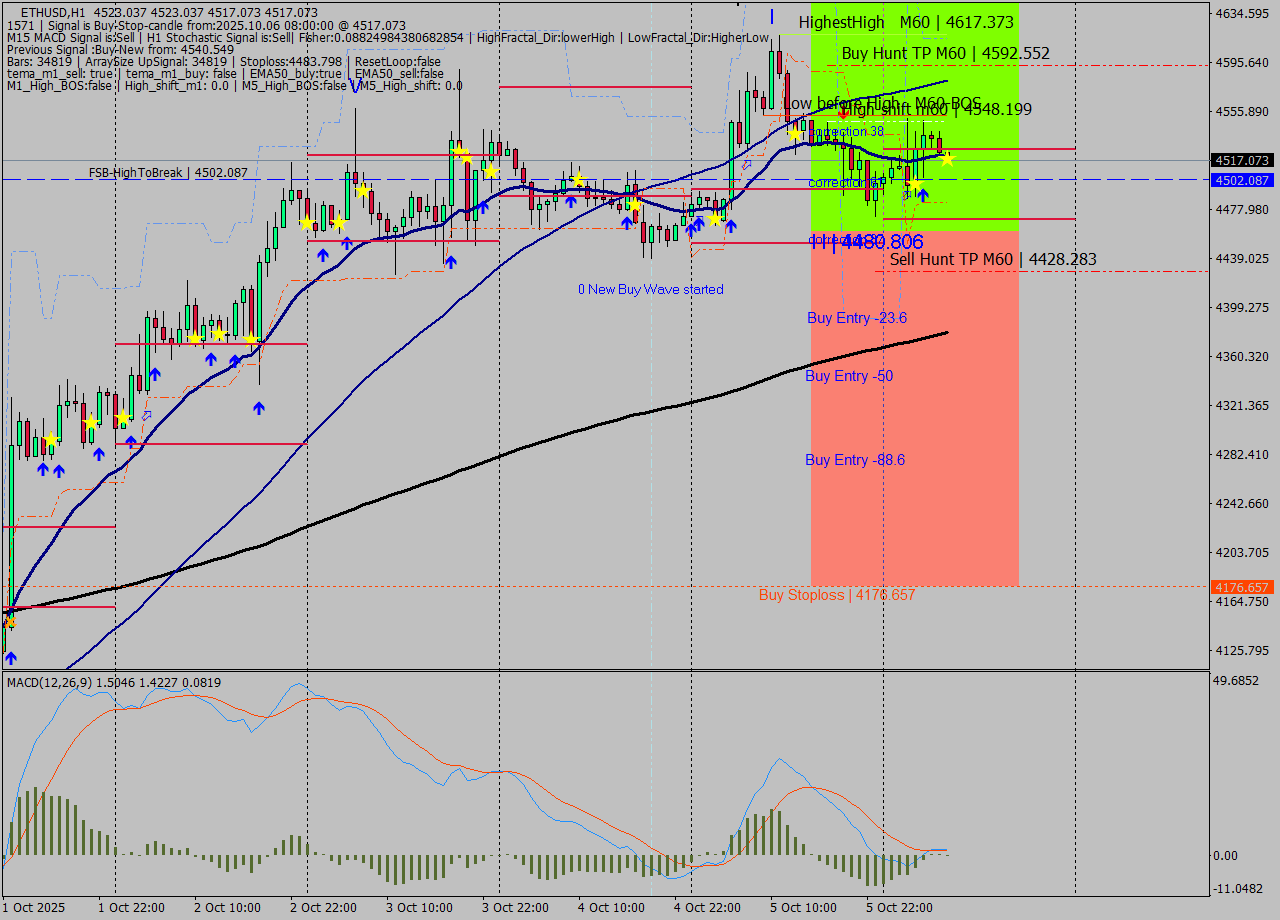1280x920 pixels.
Task: Click the Buy Entry -88.6 label
Action: tap(854, 460)
